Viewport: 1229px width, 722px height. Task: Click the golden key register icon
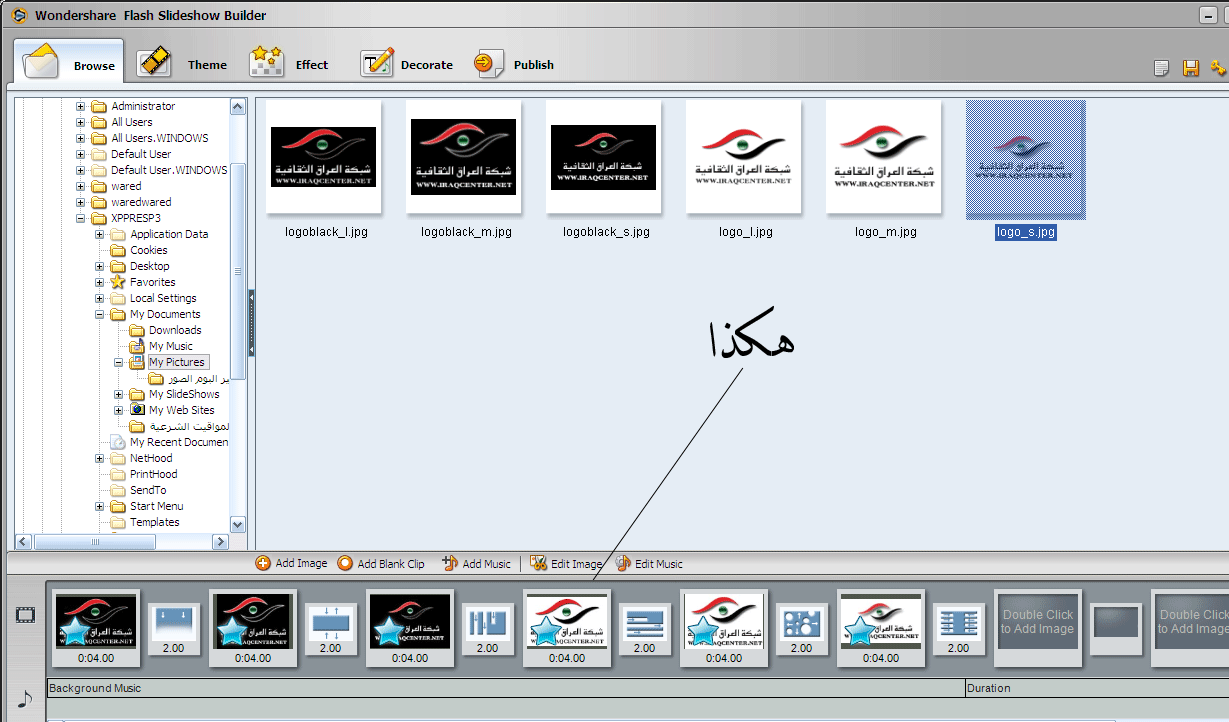(x=1218, y=68)
